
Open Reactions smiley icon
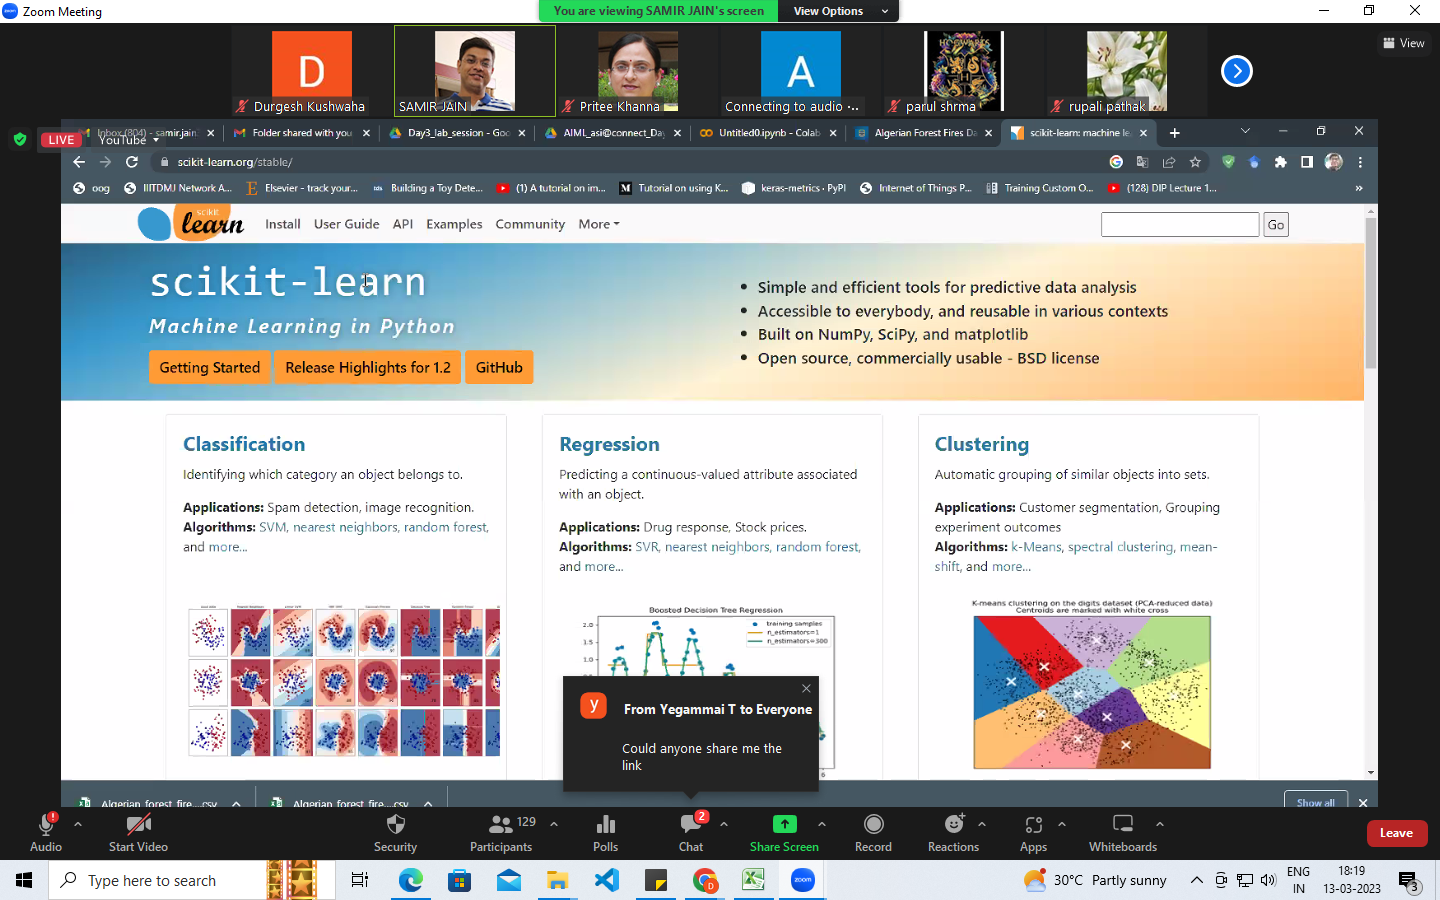954,824
